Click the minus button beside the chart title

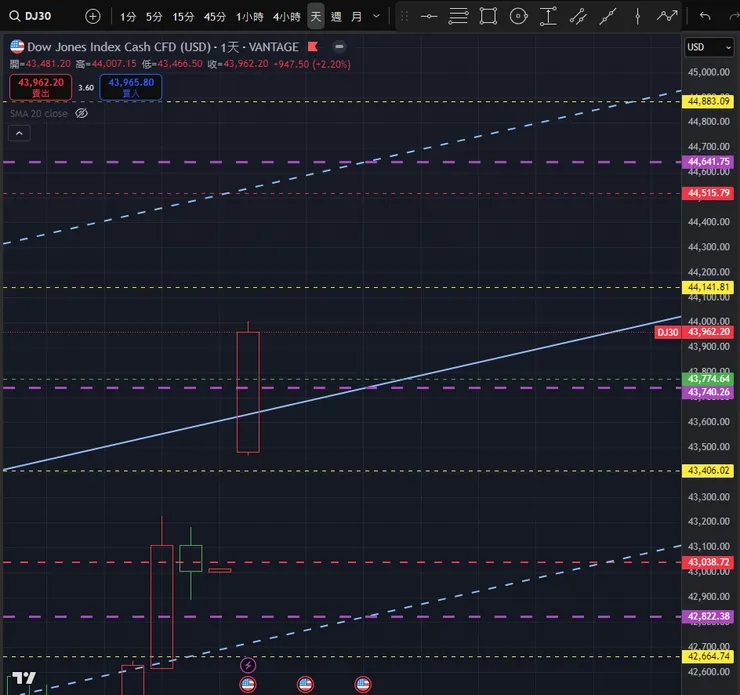coord(339,46)
